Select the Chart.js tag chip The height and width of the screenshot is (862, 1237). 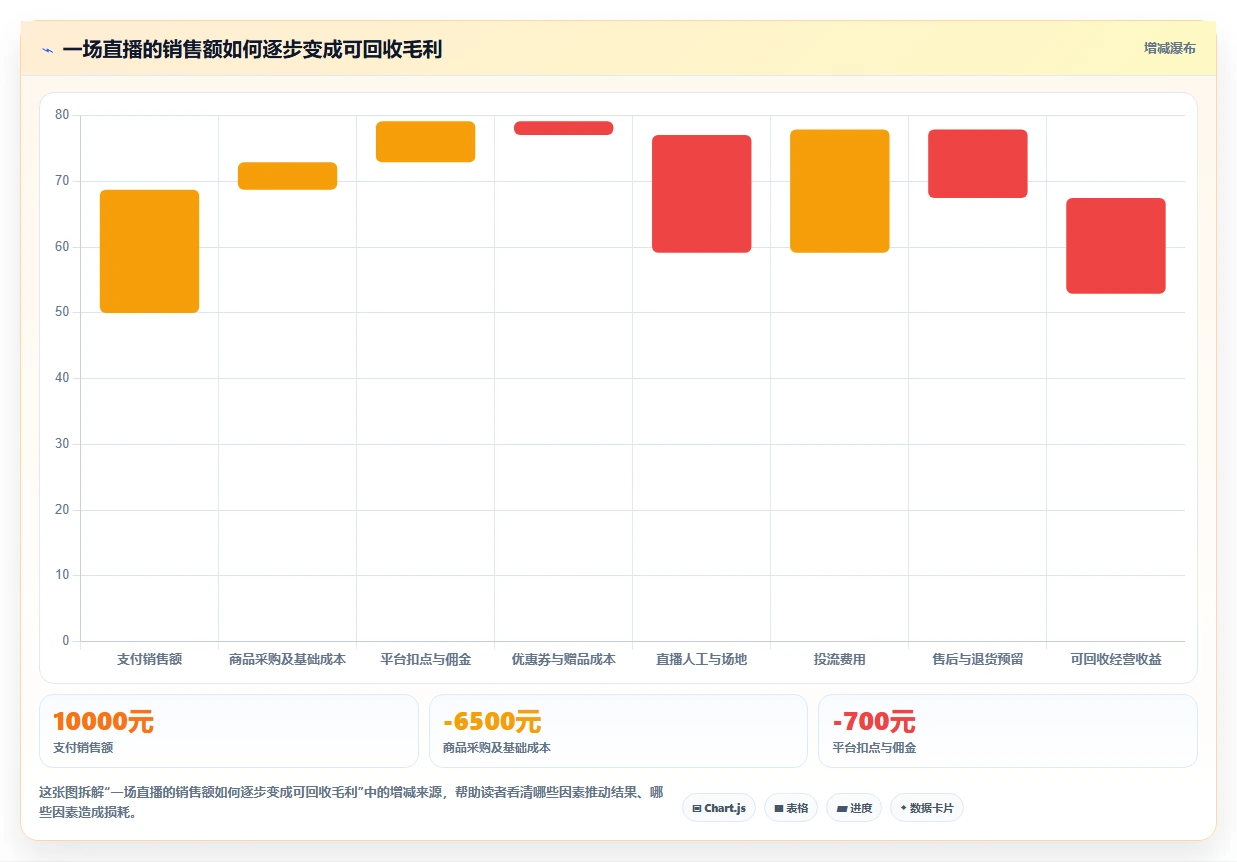719,808
